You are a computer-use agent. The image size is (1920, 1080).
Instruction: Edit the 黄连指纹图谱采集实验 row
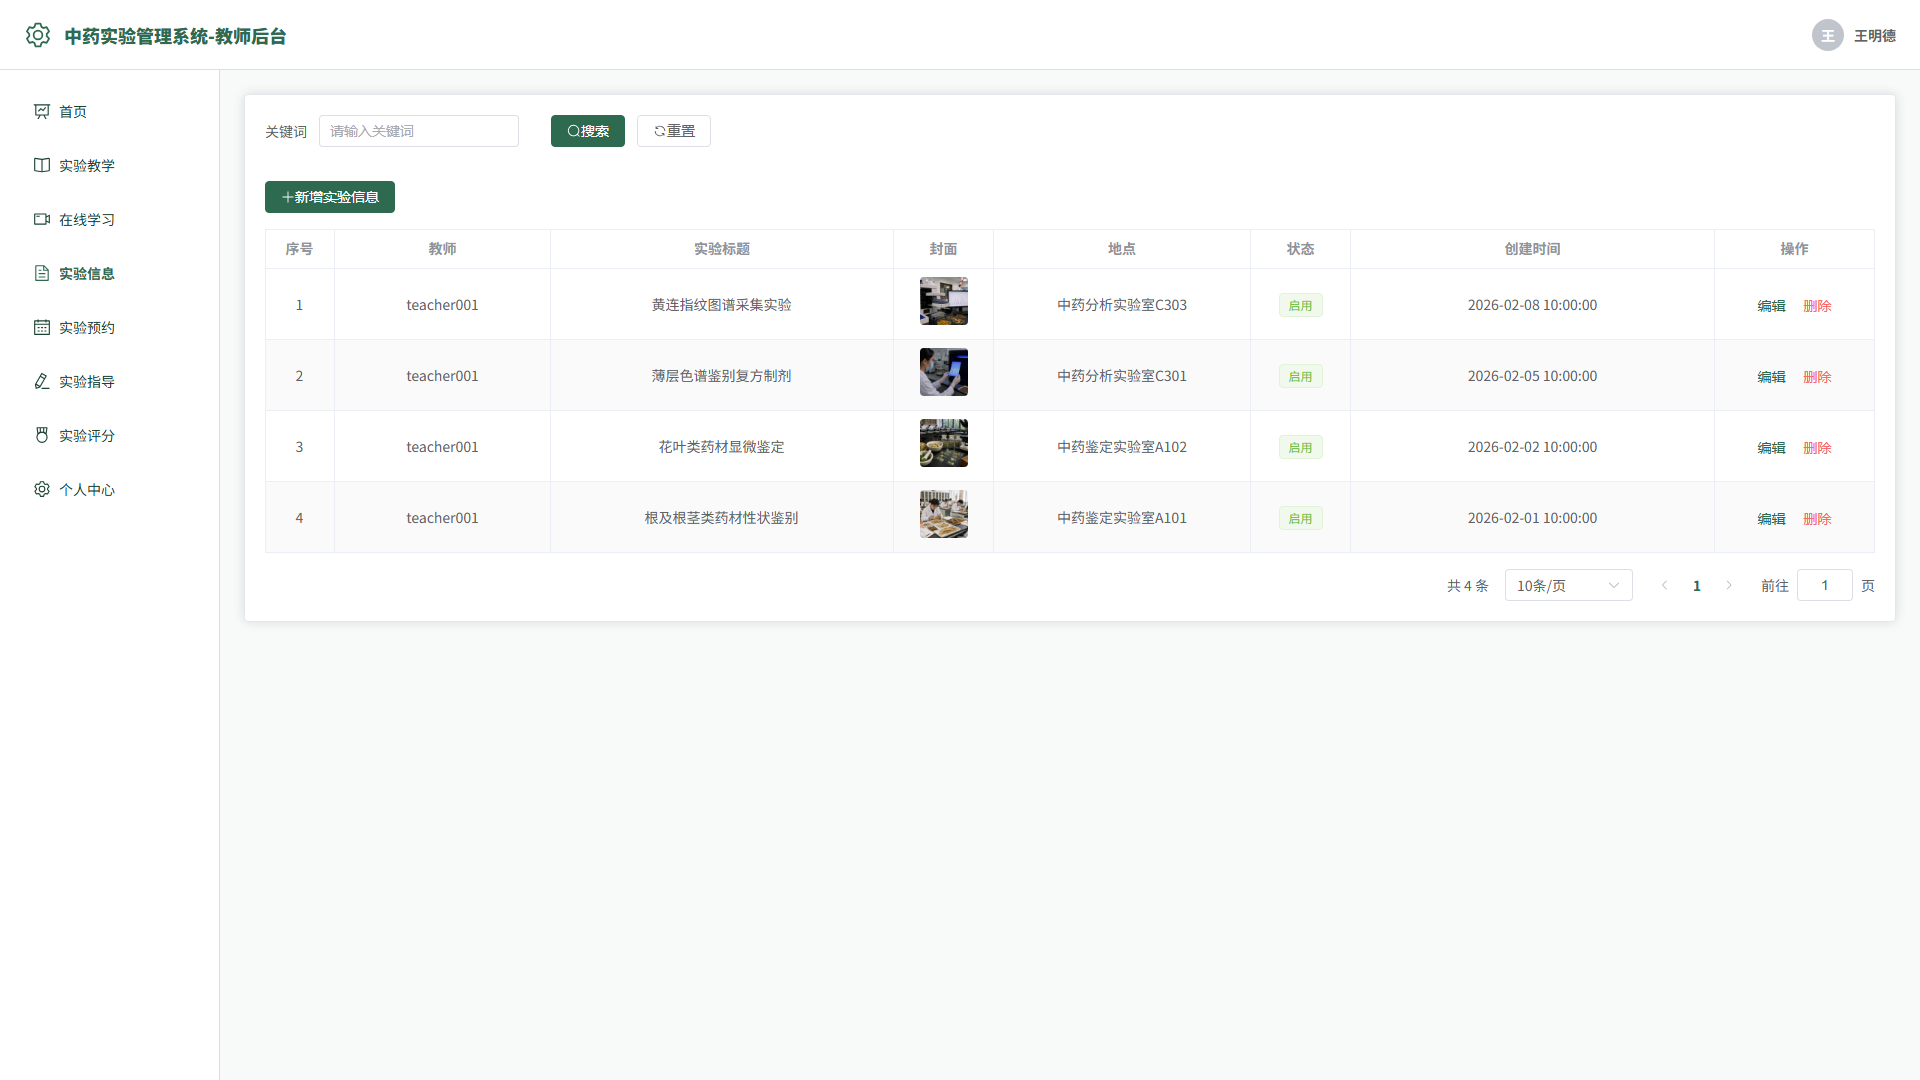click(x=1771, y=306)
